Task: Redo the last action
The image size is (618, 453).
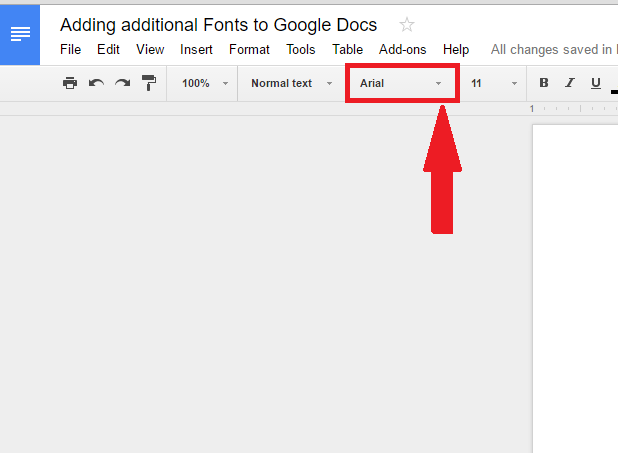Action: tap(123, 83)
